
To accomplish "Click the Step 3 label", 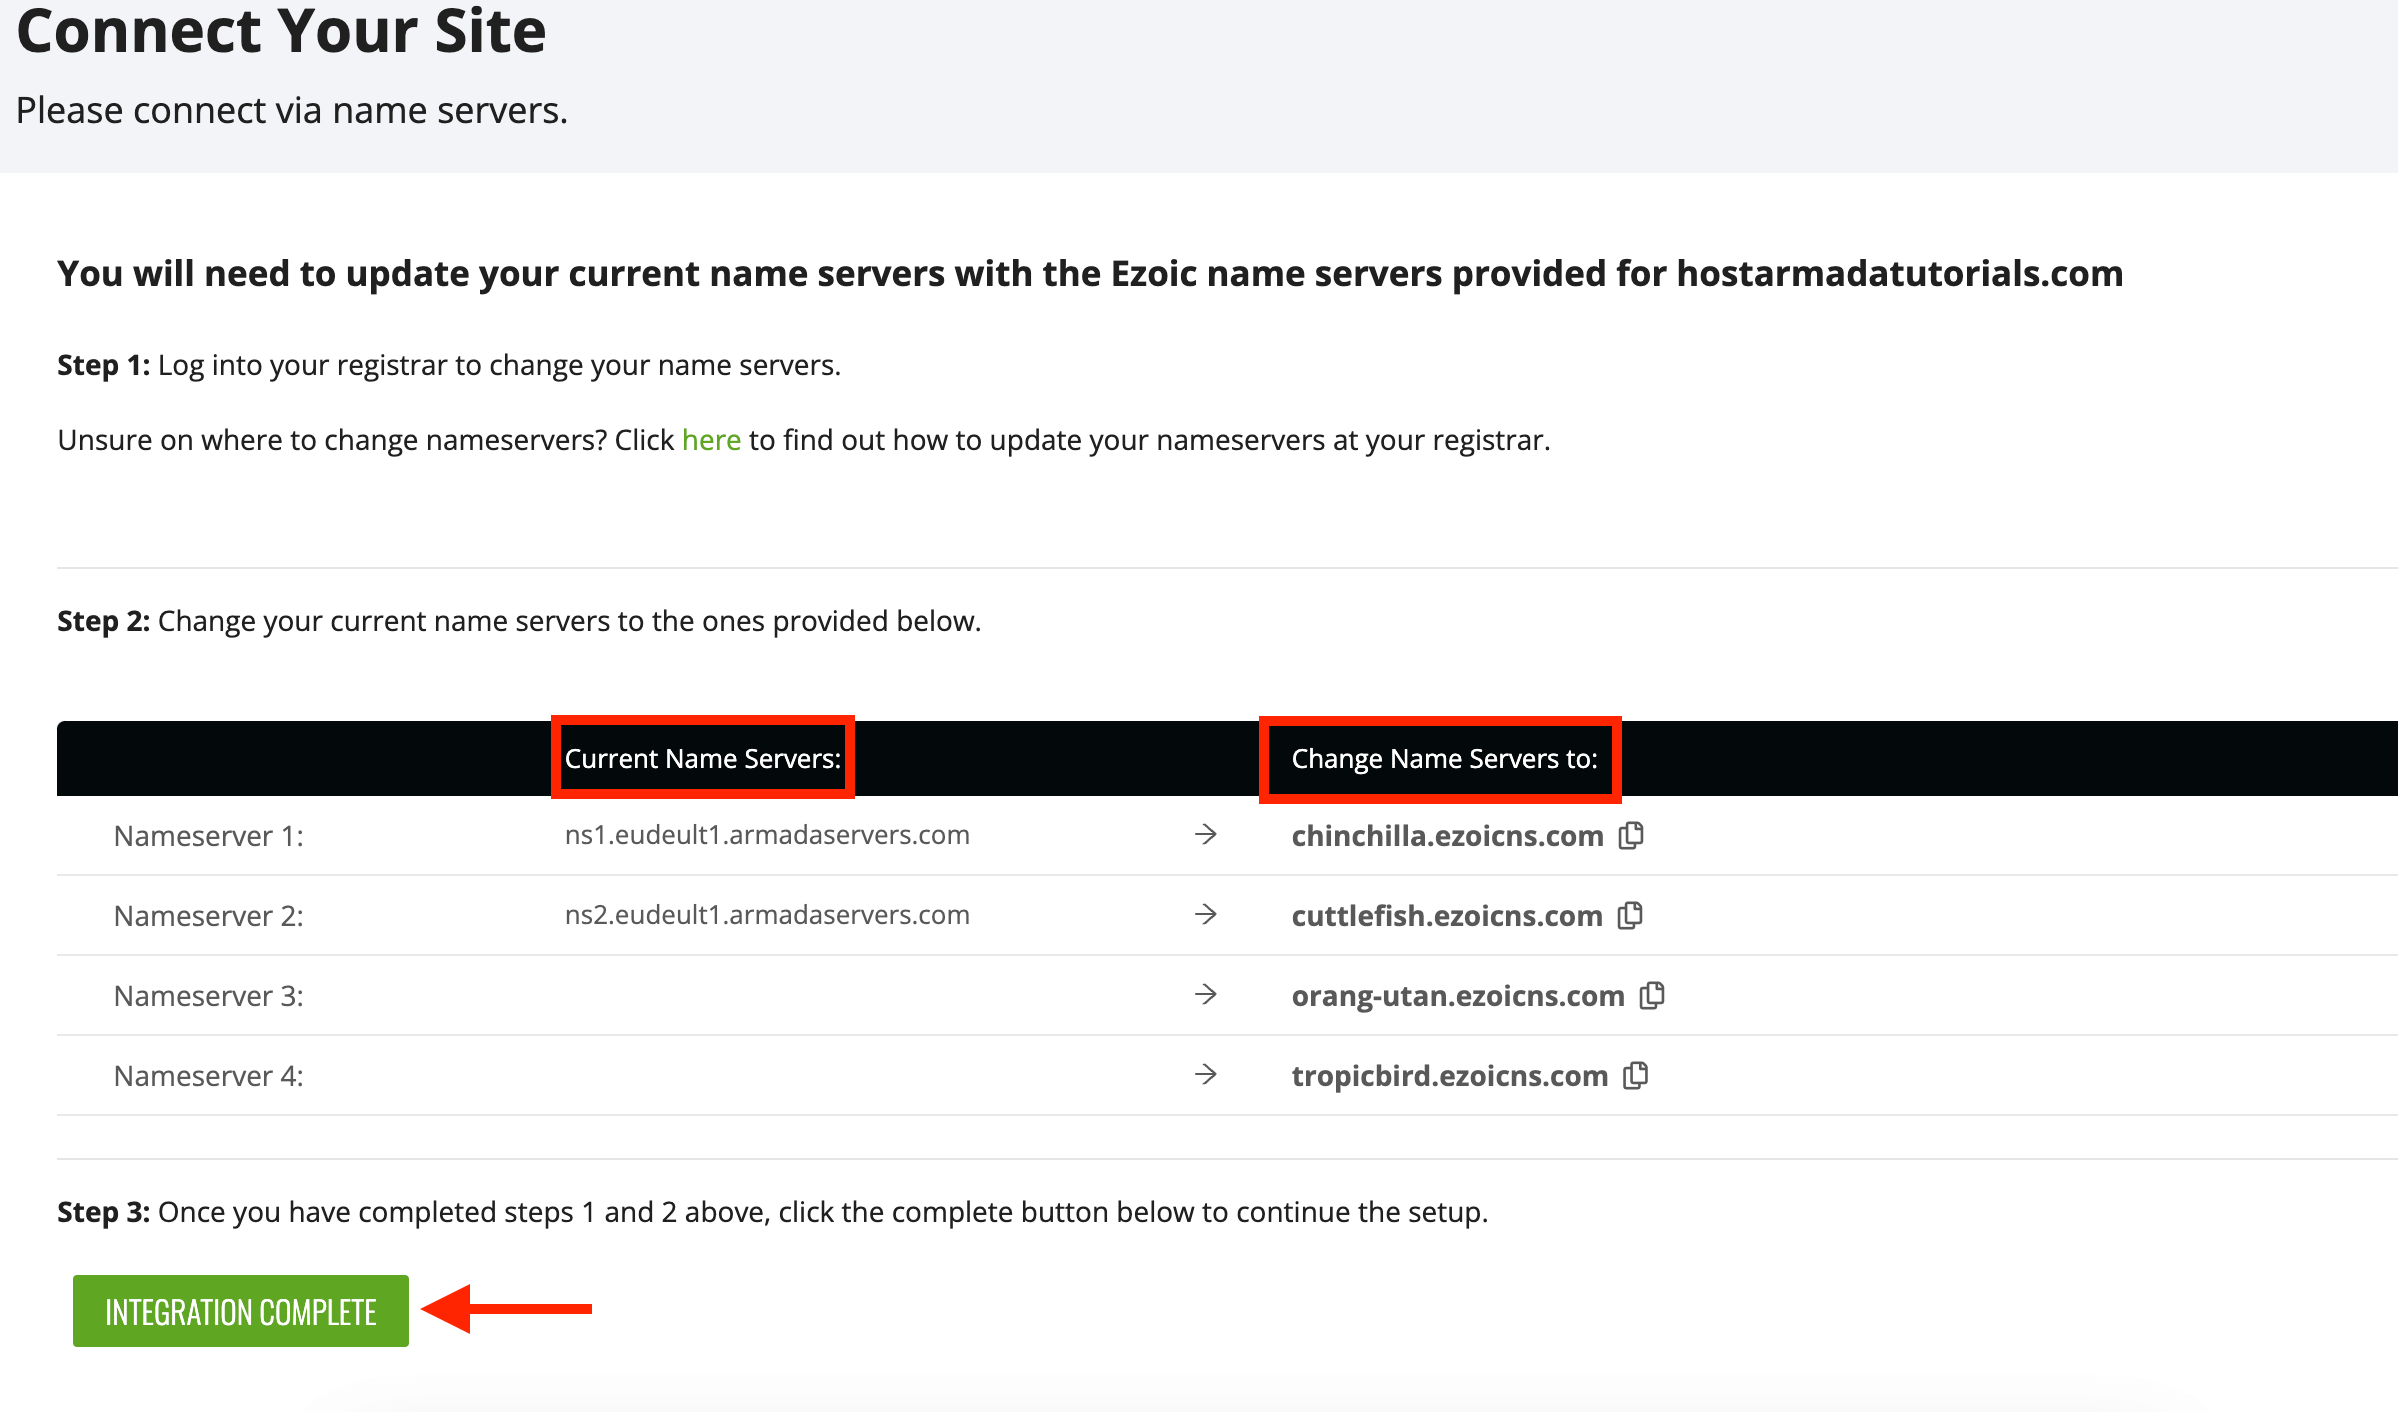I will (x=103, y=1212).
